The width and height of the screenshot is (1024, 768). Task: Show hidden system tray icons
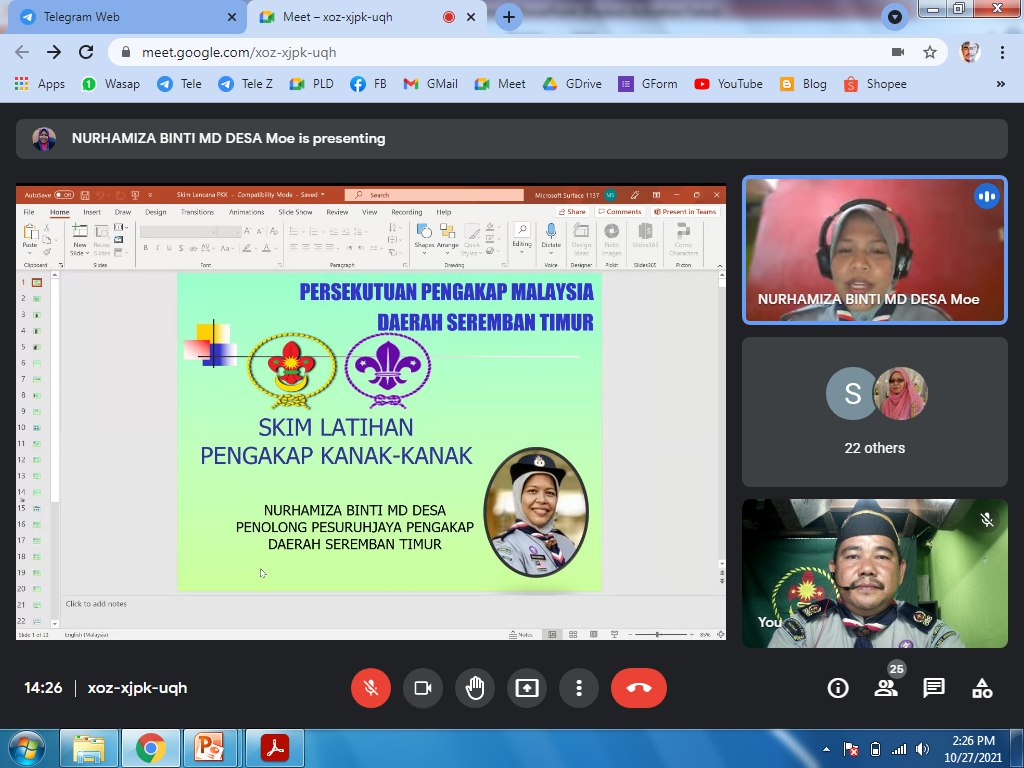click(x=827, y=749)
